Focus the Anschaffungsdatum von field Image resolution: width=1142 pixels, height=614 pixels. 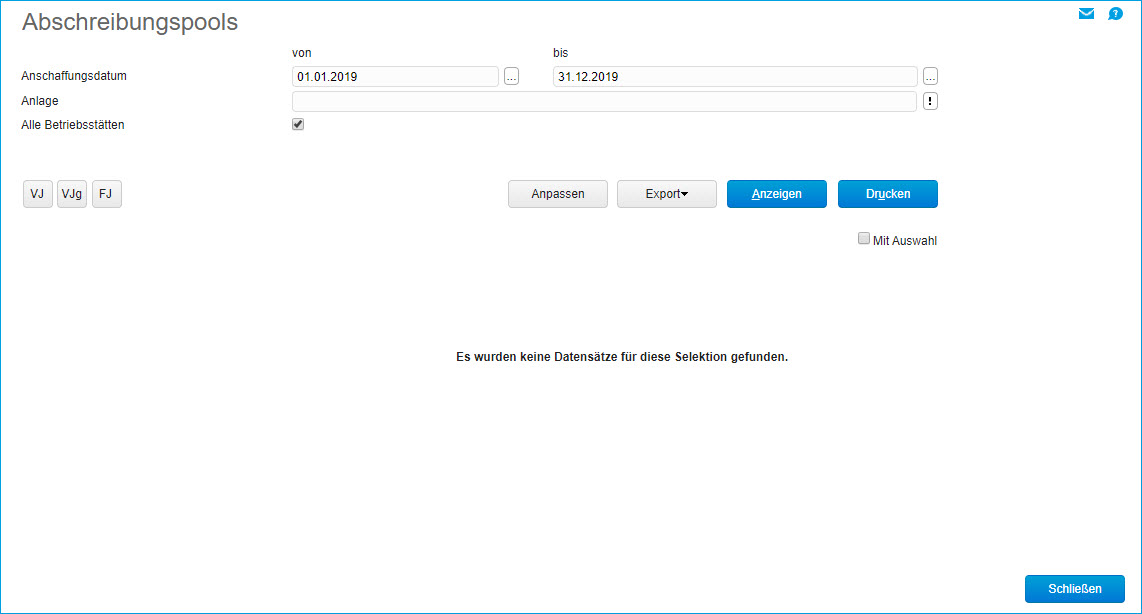pyautogui.click(x=395, y=77)
